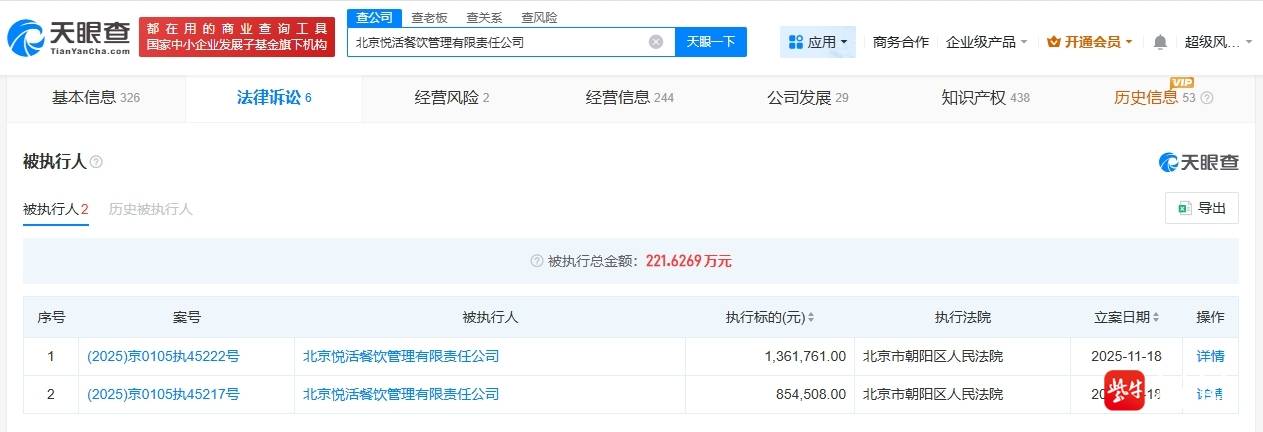Click the TianYanCha logo in header
Screen dimensions: 1263x432
point(68,37)
